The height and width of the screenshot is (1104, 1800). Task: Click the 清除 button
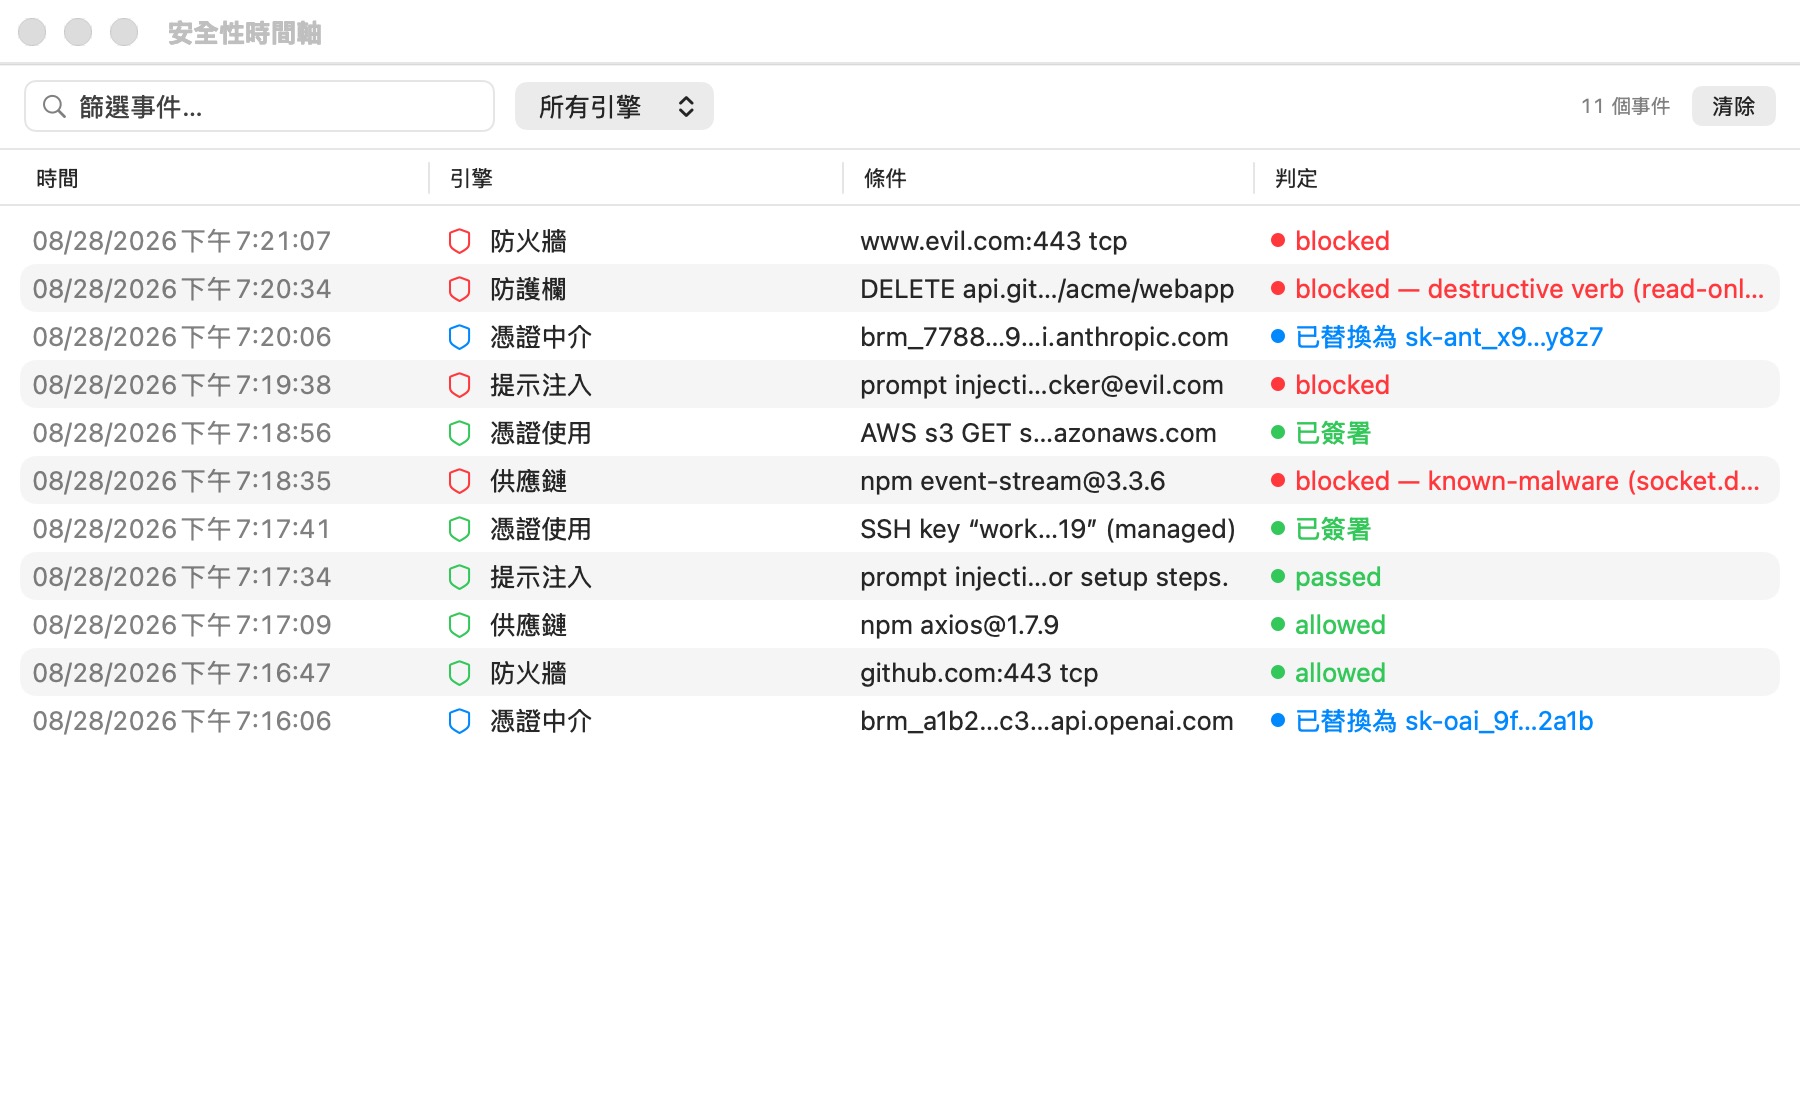point(1733,107)
